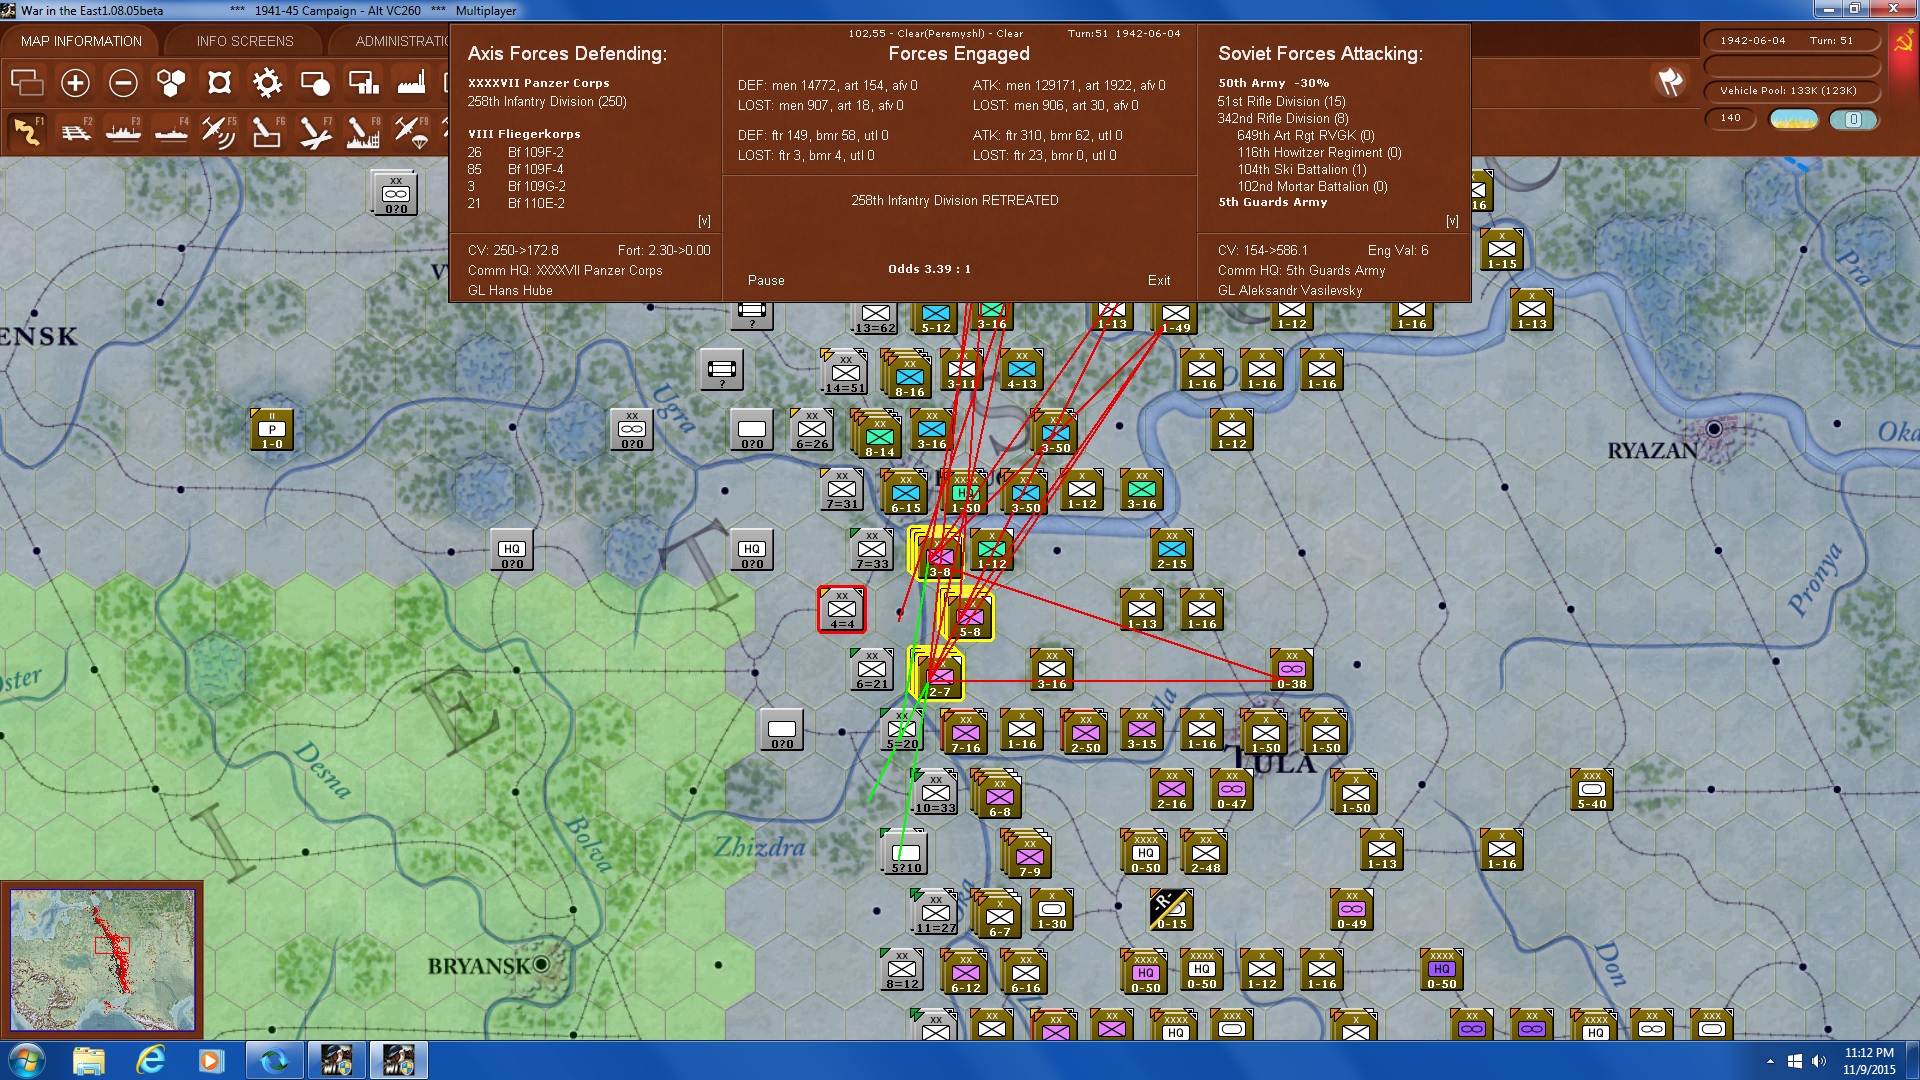Click the 50th Army header
Screen dimensions: 1920x1080
tap(1273, 83)
